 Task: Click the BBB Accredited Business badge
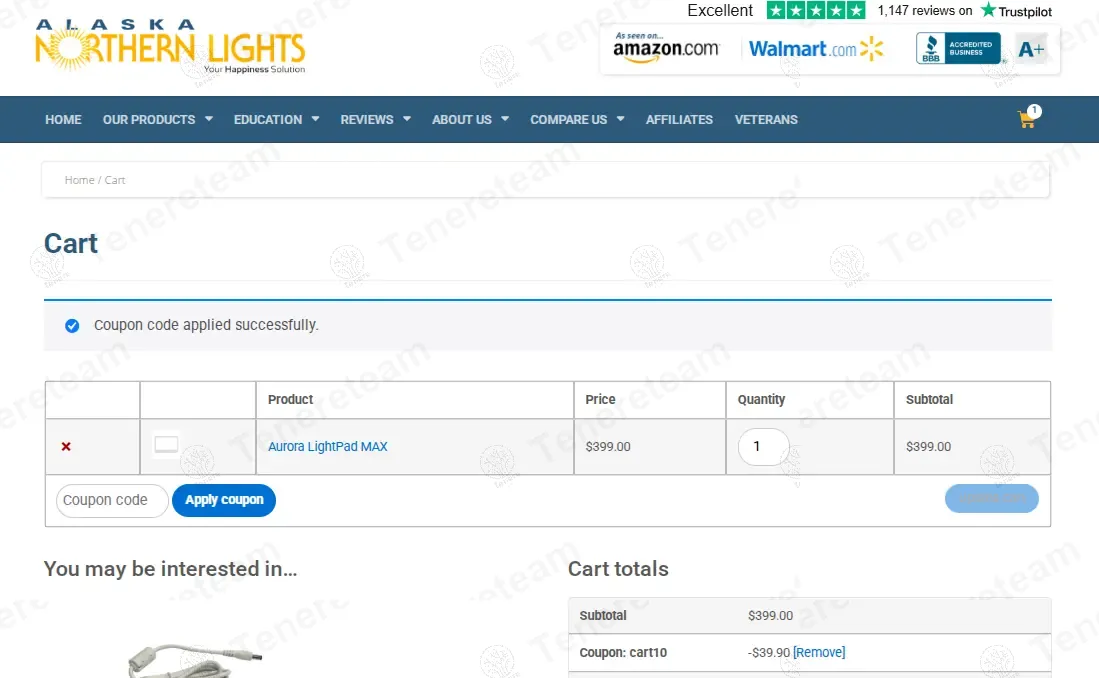tap(958, 48)
